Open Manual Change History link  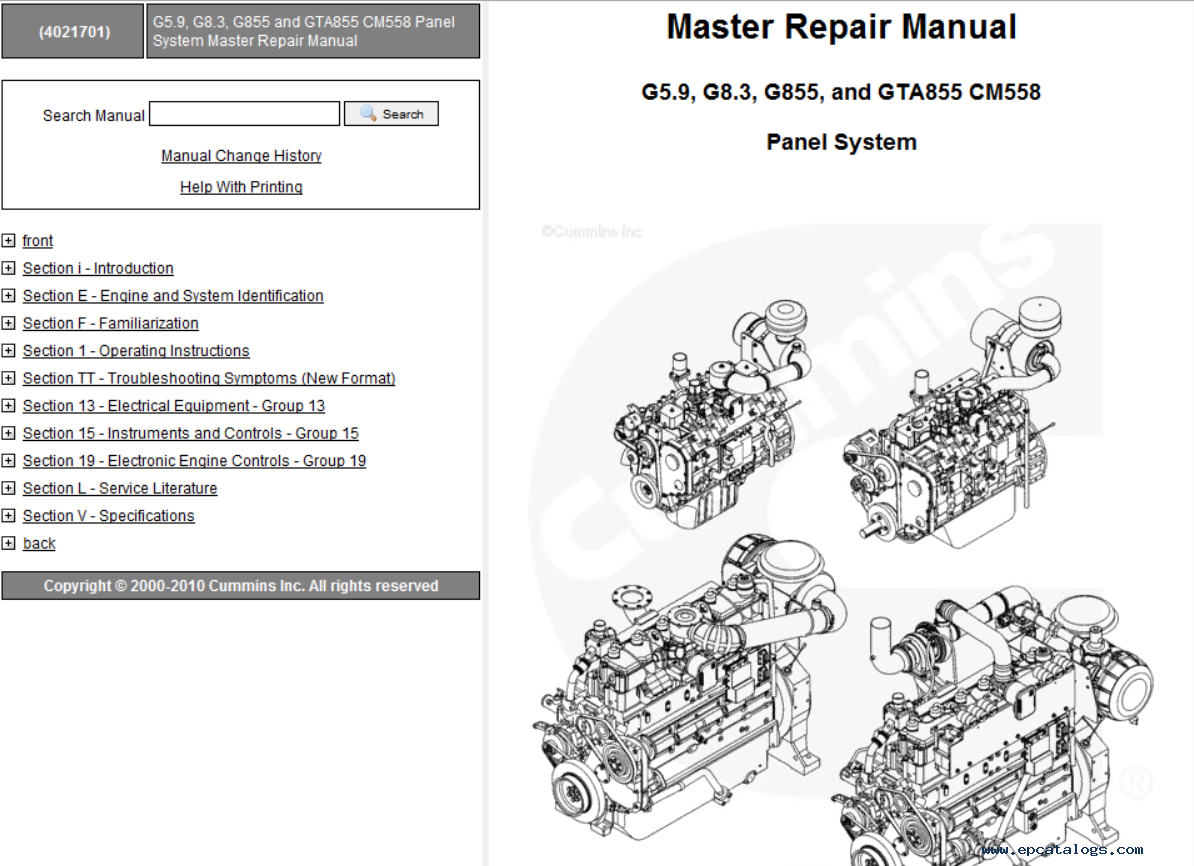coord(241,155)
